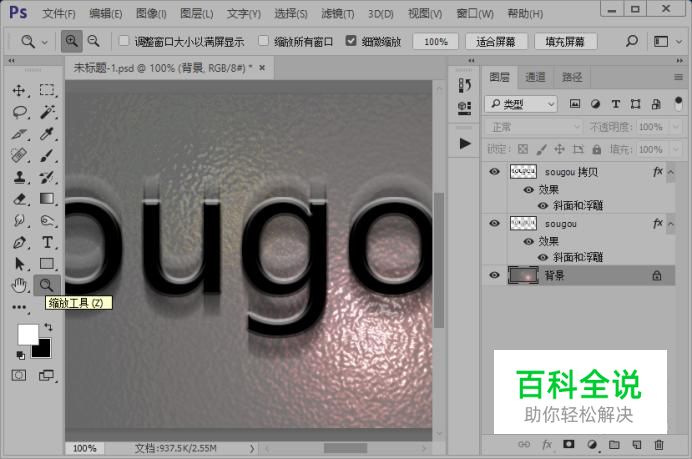Image resolution: width=692 pixels, height=459 pixels.
Task: Select the Crop tool
Action: [x=19, y=134]
